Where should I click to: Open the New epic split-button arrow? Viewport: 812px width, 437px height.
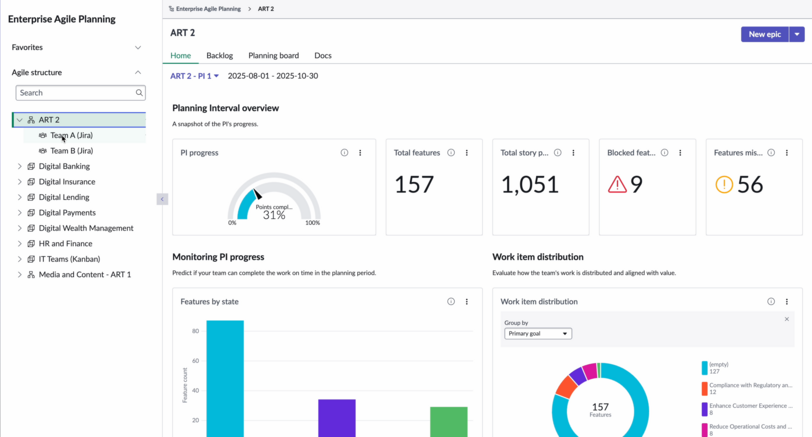(796, 34)
